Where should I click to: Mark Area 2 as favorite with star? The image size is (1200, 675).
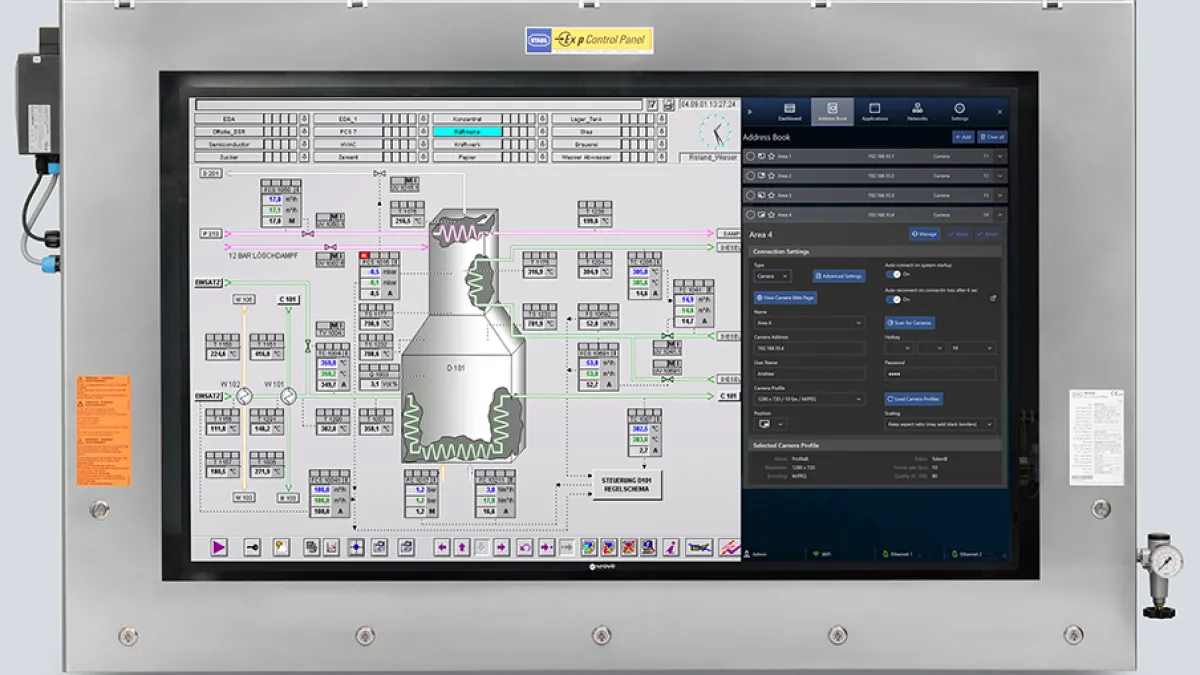click(x=772, y=176)
